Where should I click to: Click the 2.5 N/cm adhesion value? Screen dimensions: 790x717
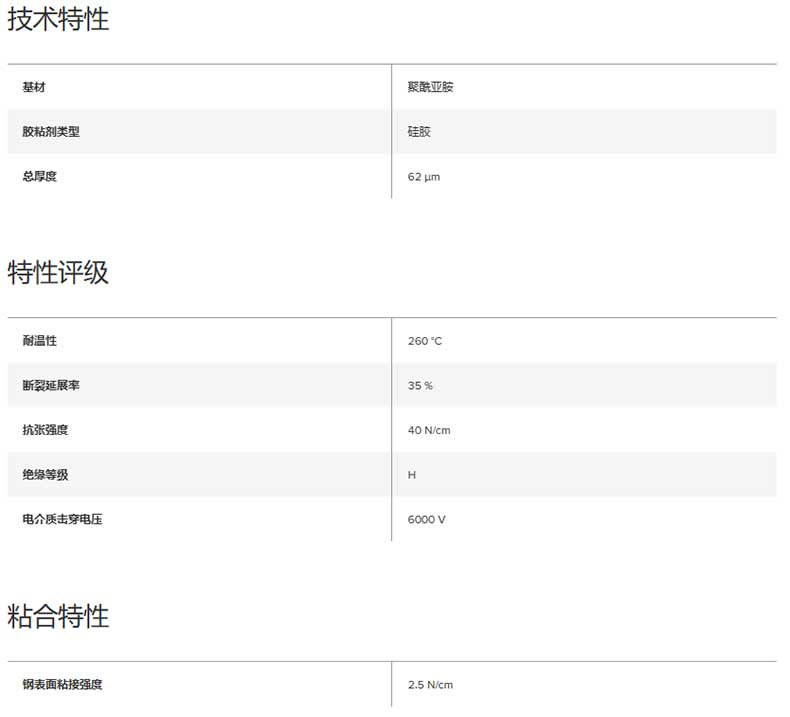click(x=431, y=685)
